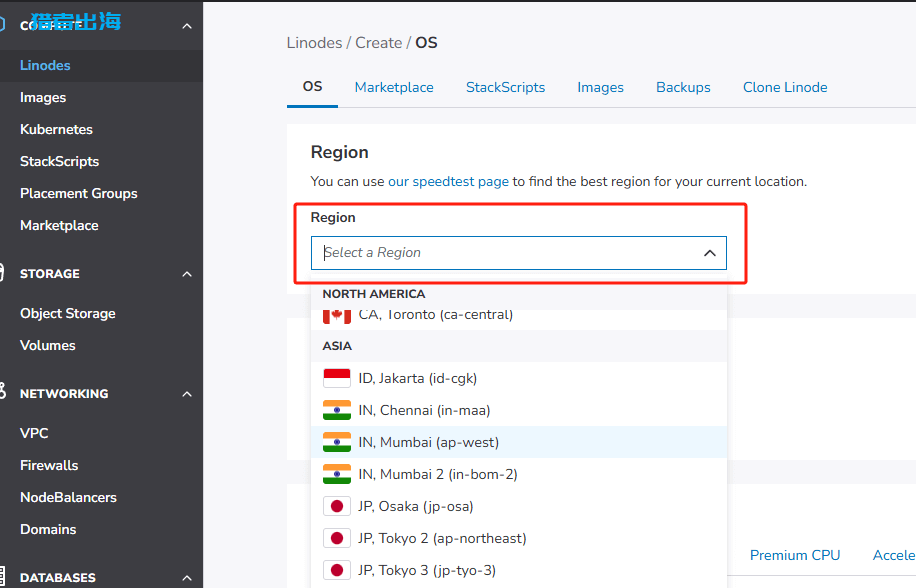The image size is (916, 588).
Task: Go to Firewalls page
Action: pos(48,465)
